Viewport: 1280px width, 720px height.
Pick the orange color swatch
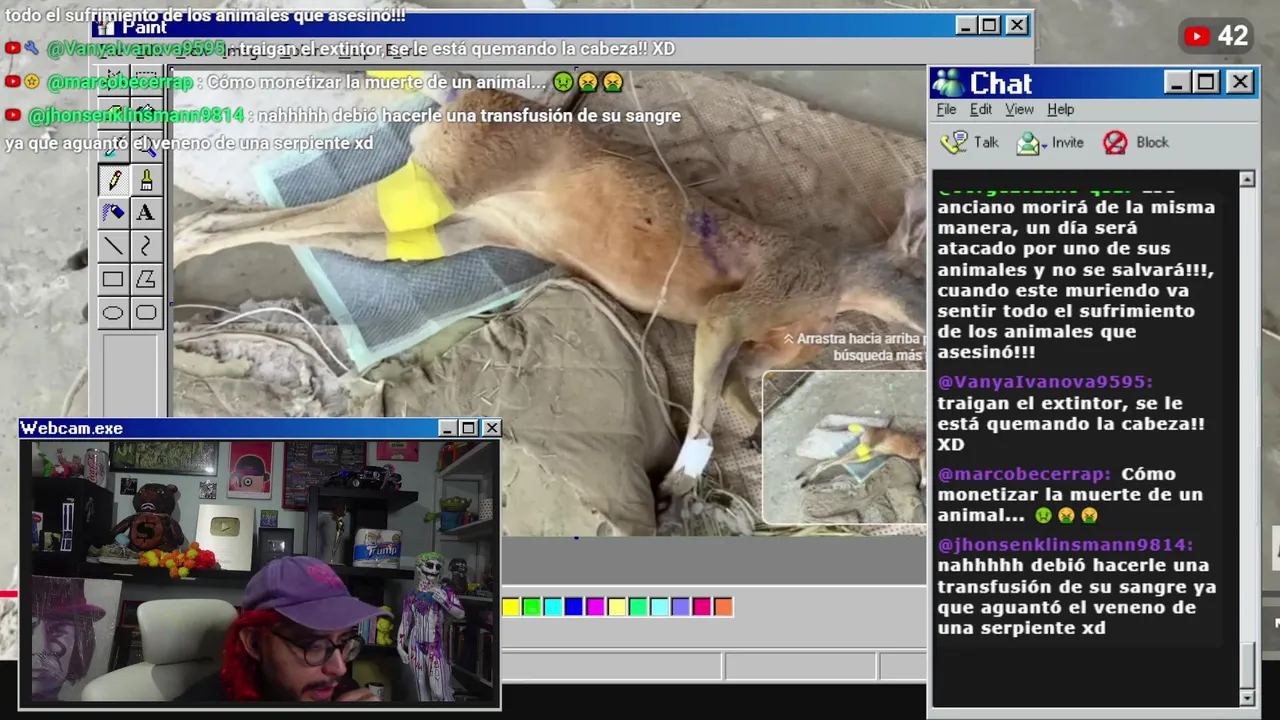point(723,606)
